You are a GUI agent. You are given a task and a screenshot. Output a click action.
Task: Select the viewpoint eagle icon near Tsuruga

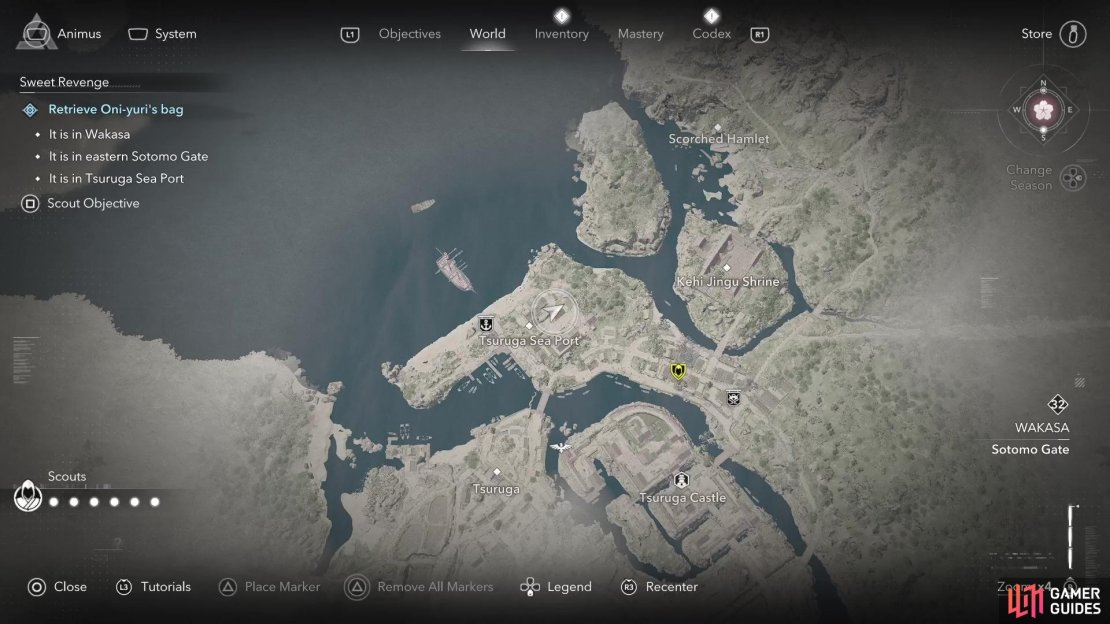561,448
